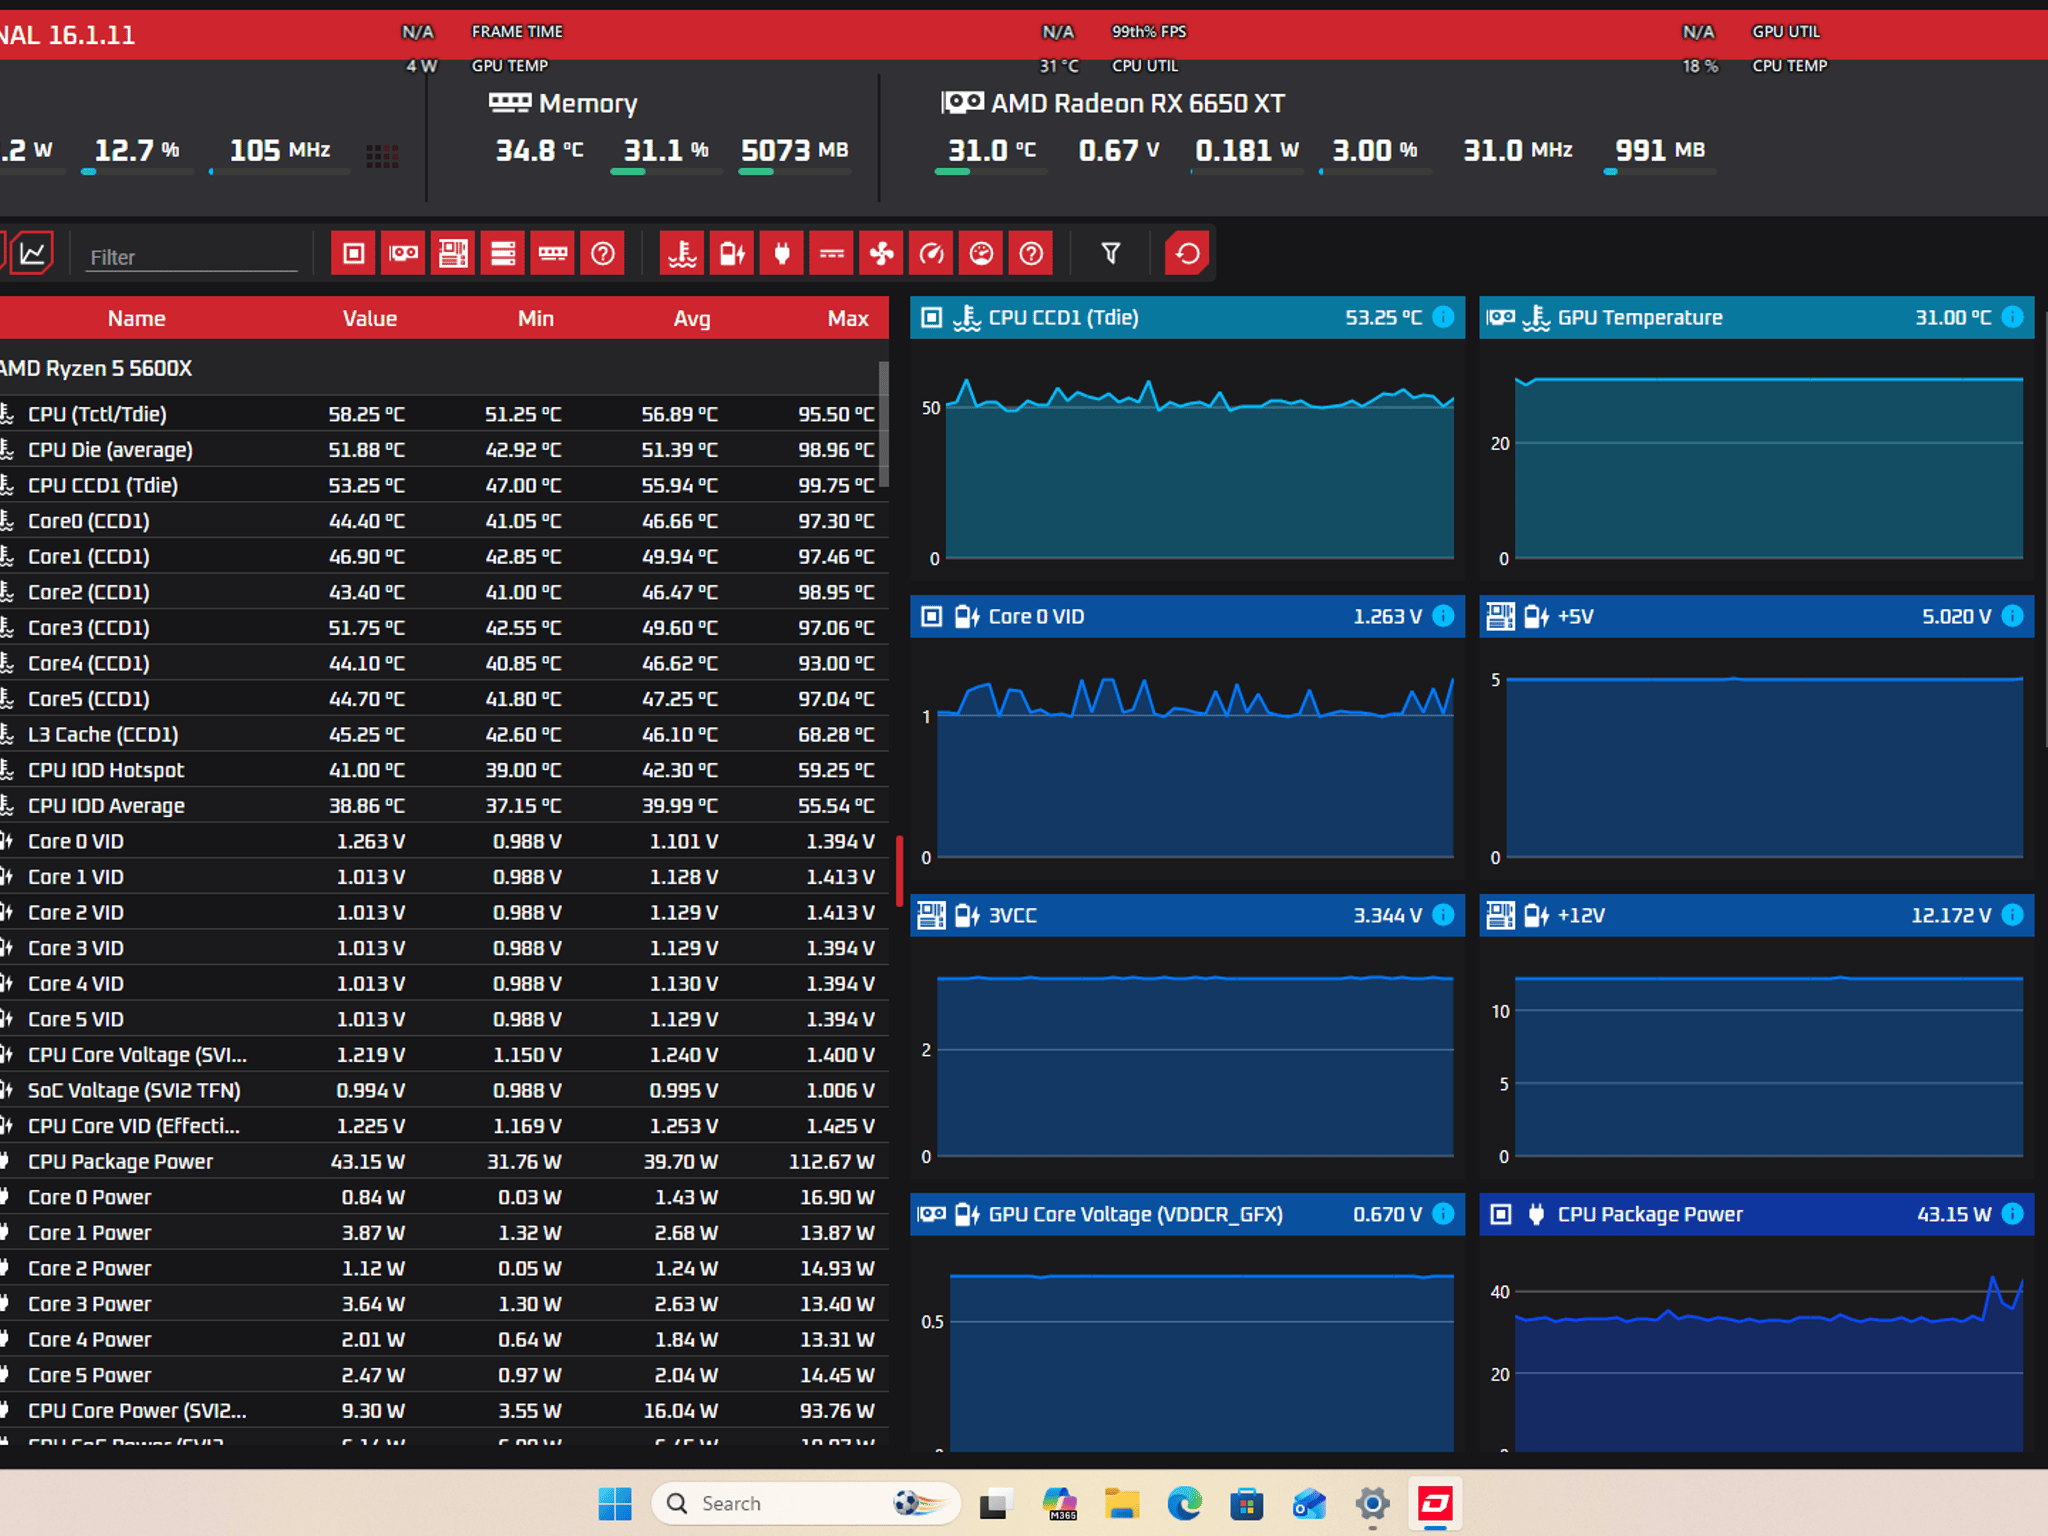
Task: Collapse the AMD Ryzen 5 5600X group row
Action: click(x=440, y=368)
